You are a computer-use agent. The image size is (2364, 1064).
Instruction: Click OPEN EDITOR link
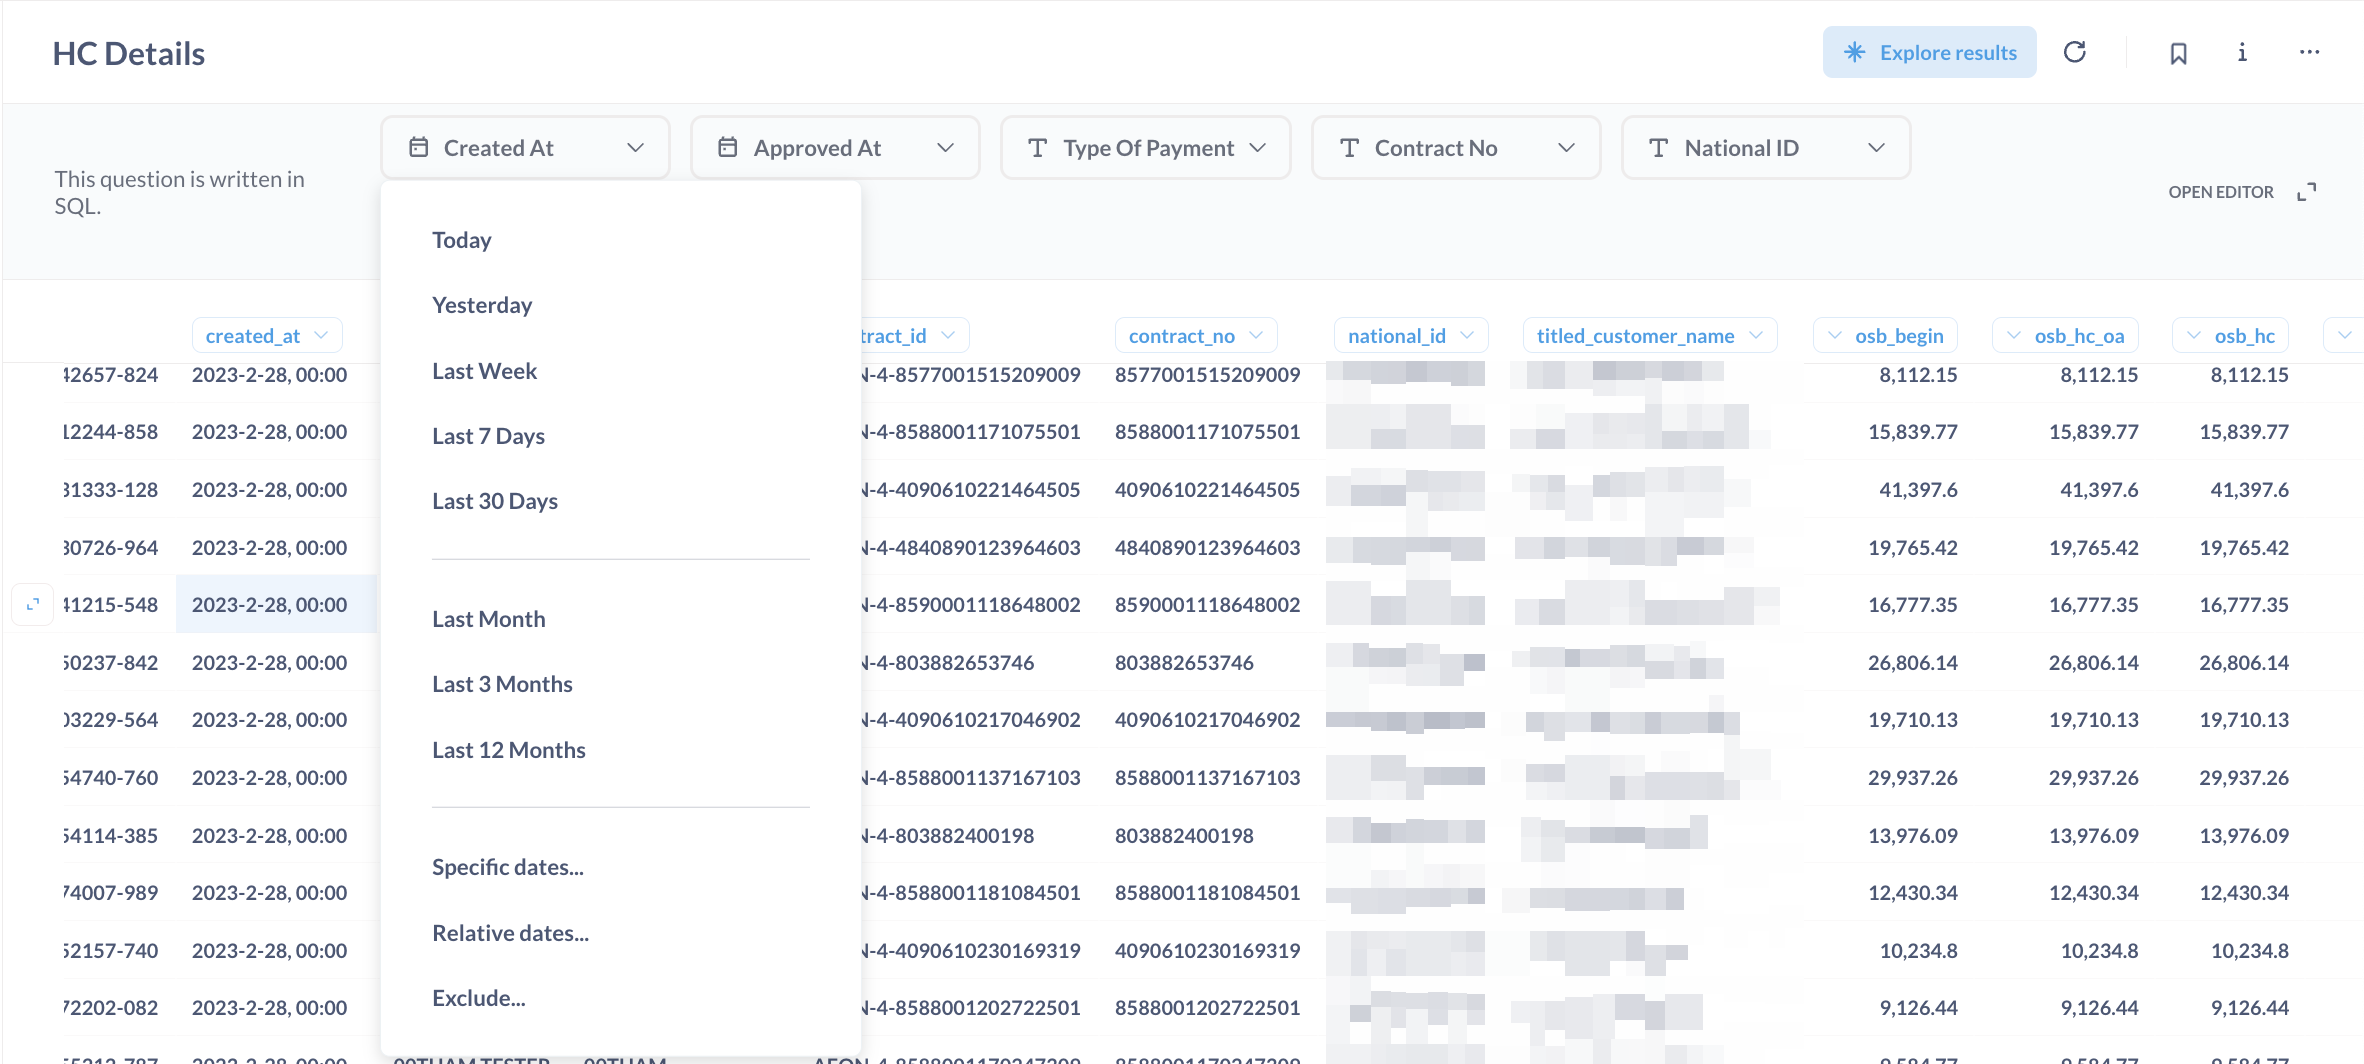click(x=2221, y=192)
